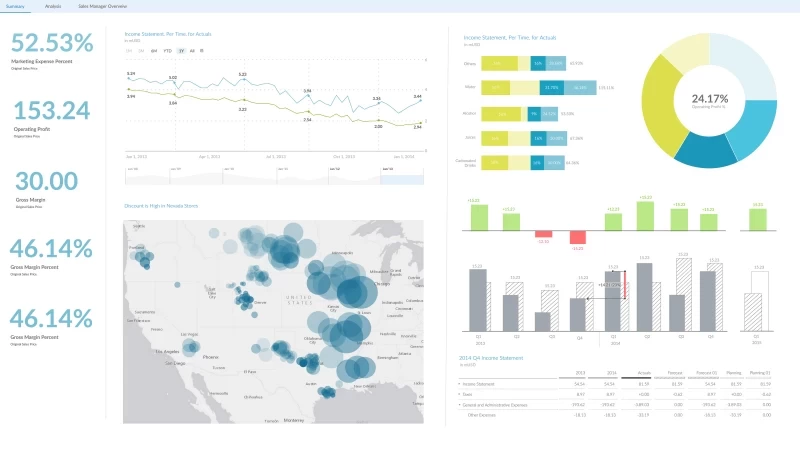
Task: Click the Other Expenses row label
Action: 482,415
